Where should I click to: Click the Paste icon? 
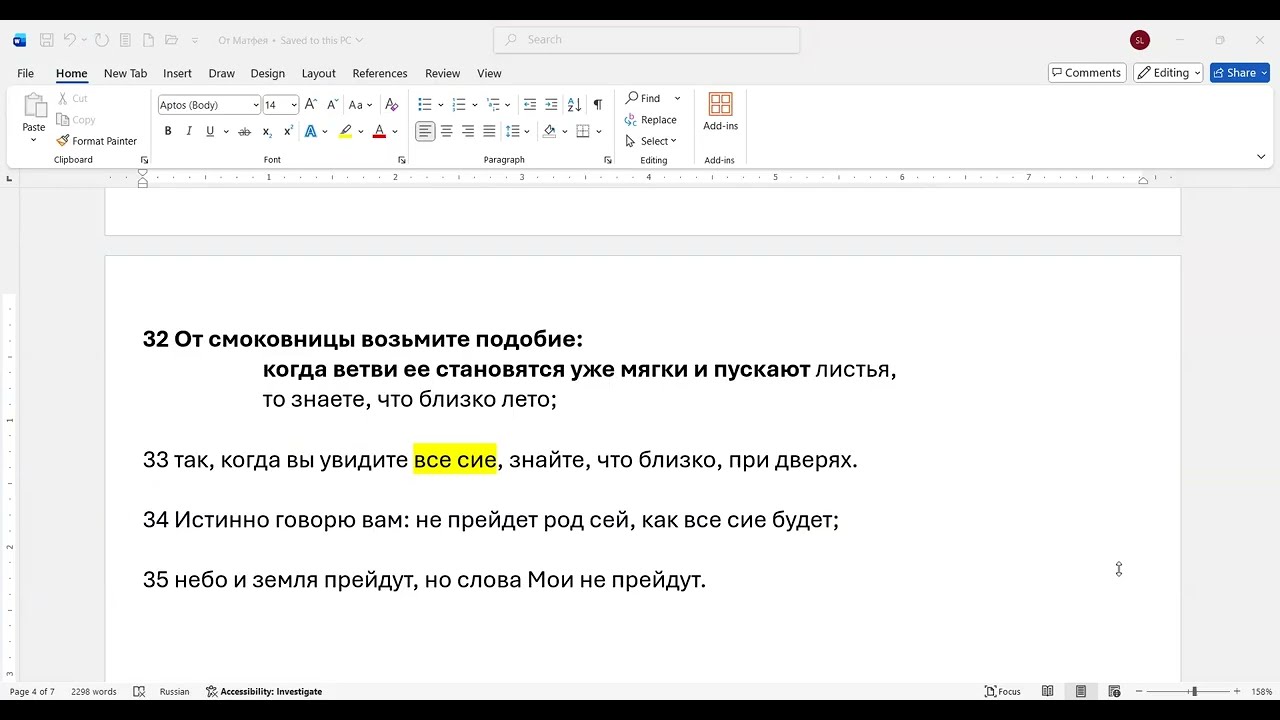tap(34, 105)
